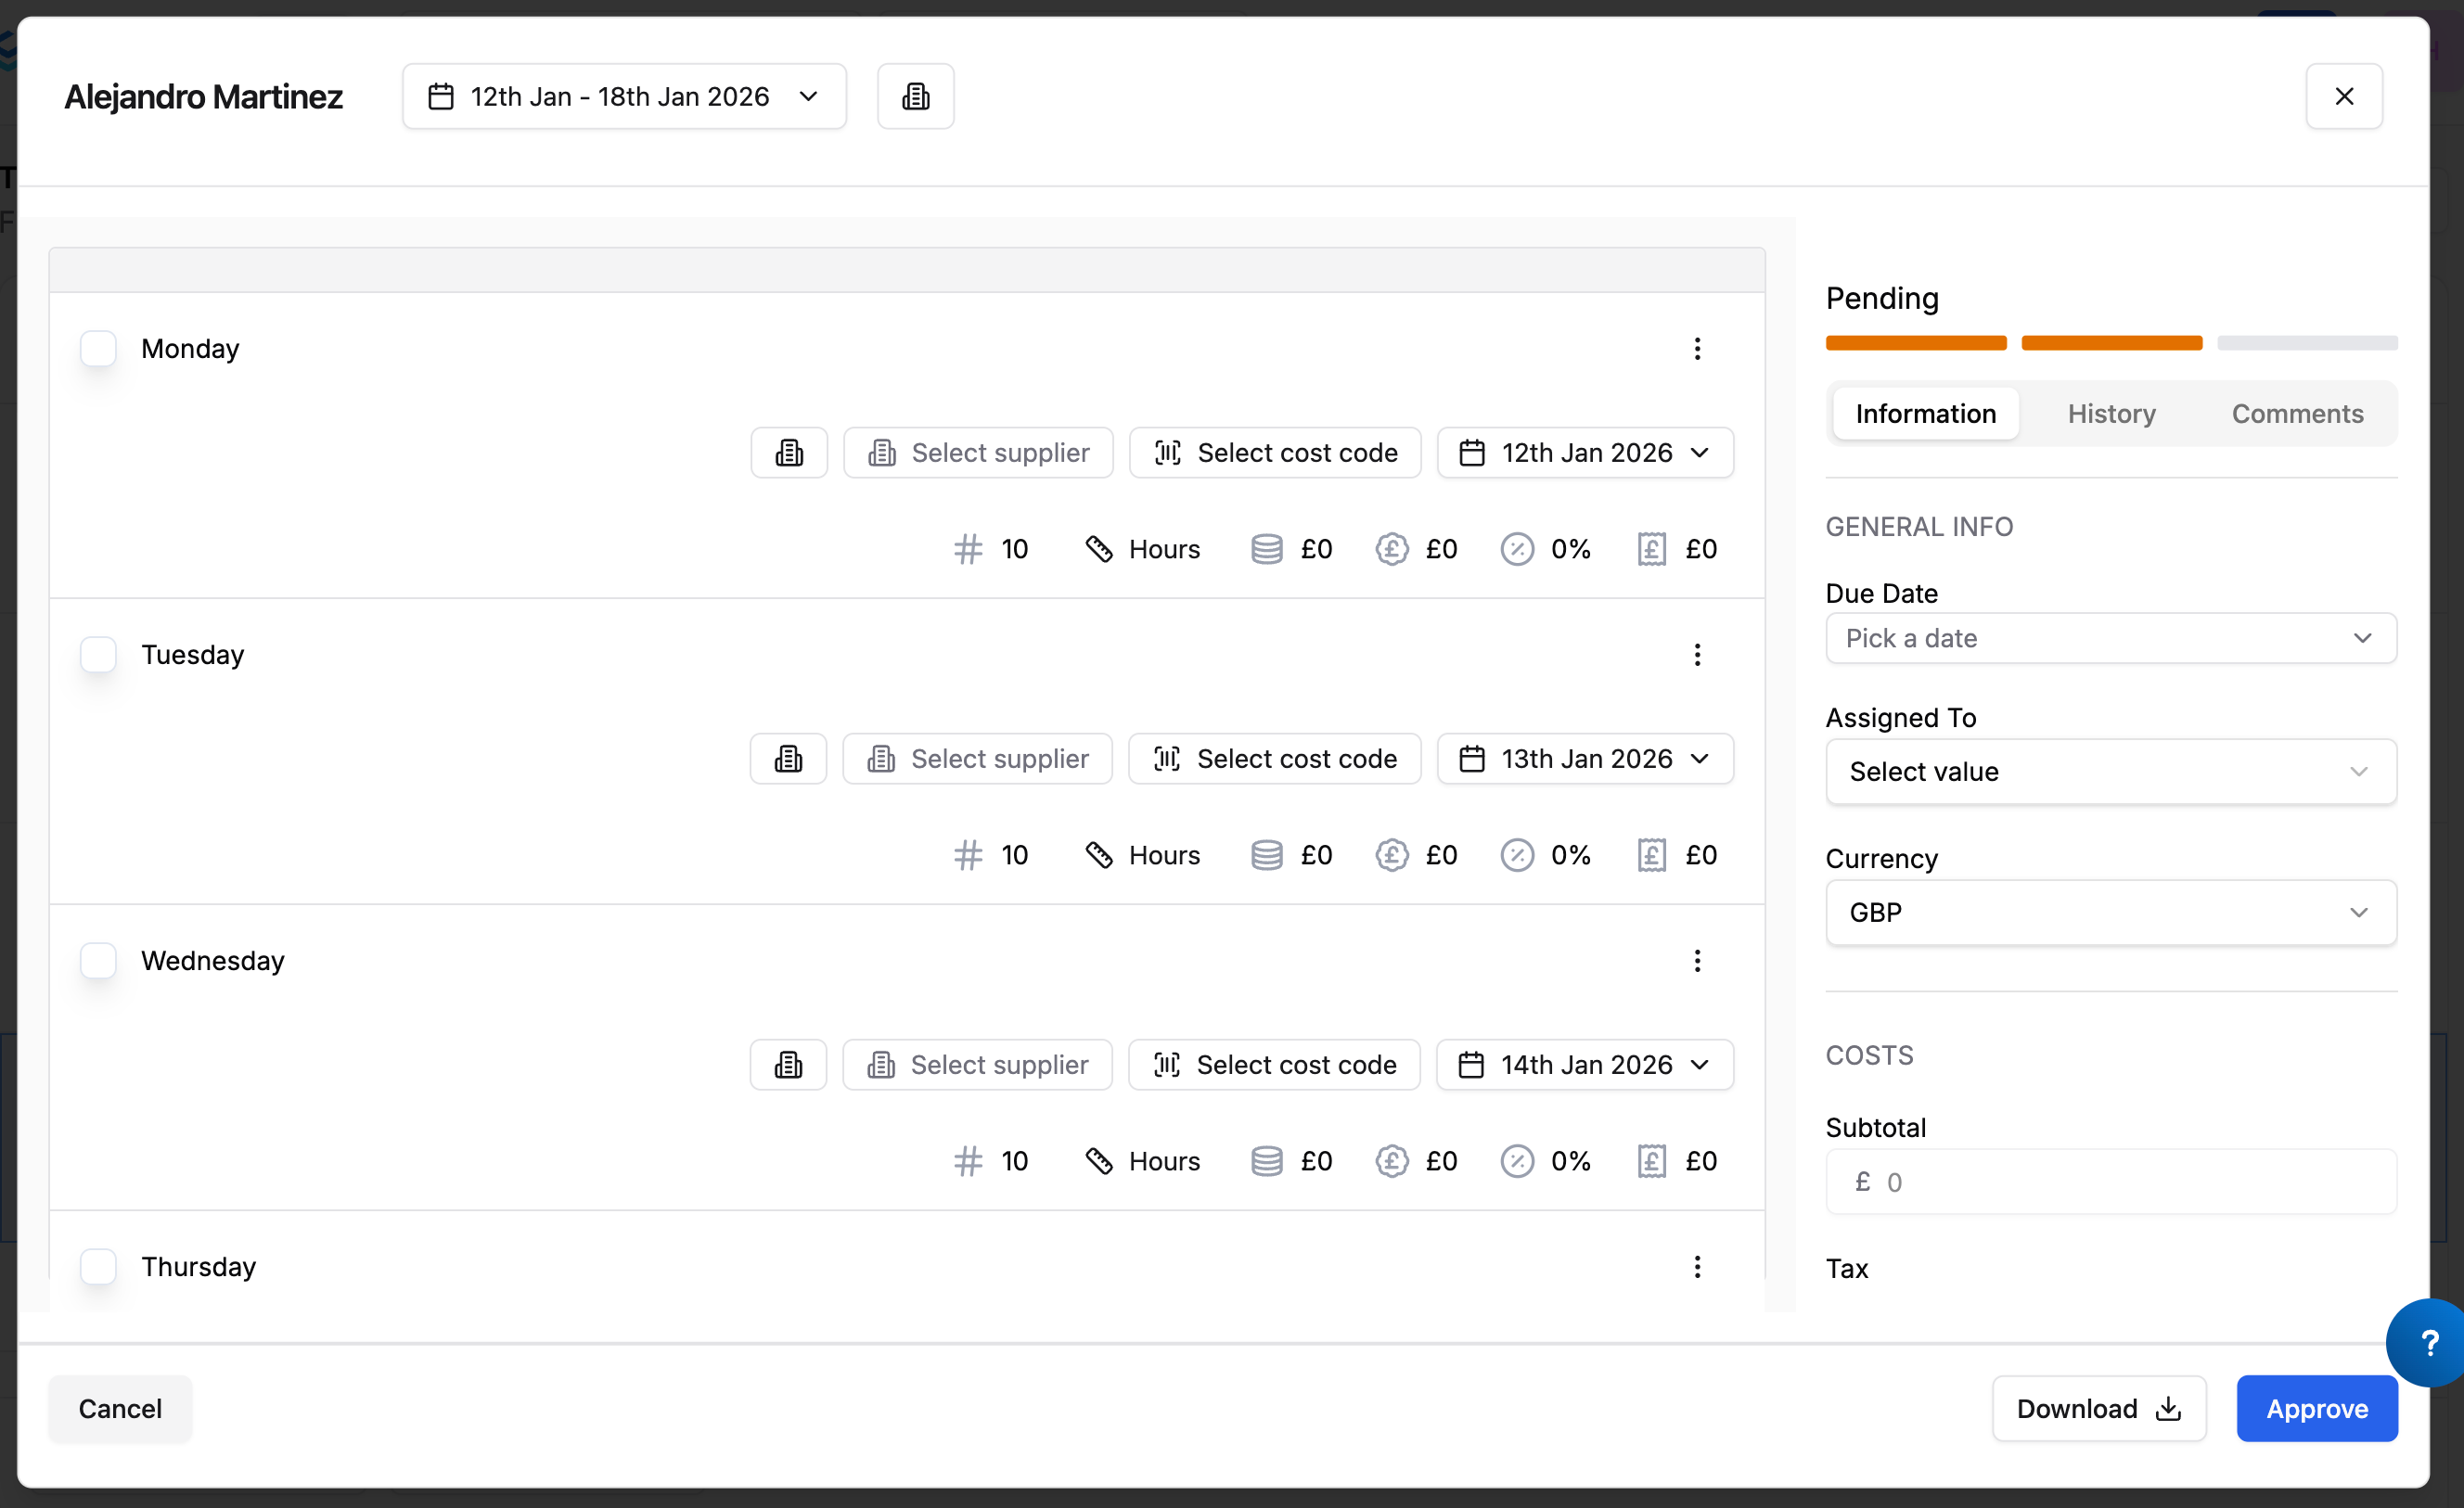Click the Monday quantity value 10
The width and height of the screenshot is (2464, 1508).
coord(1014,549)
